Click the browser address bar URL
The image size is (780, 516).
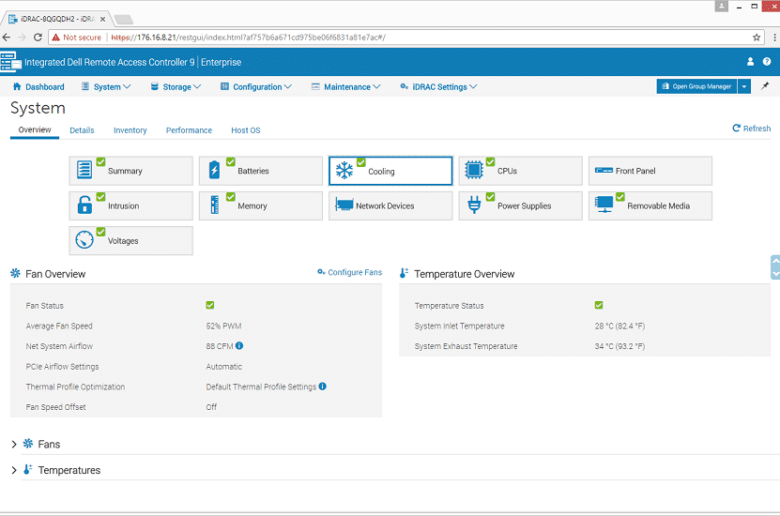pos(248,37)
